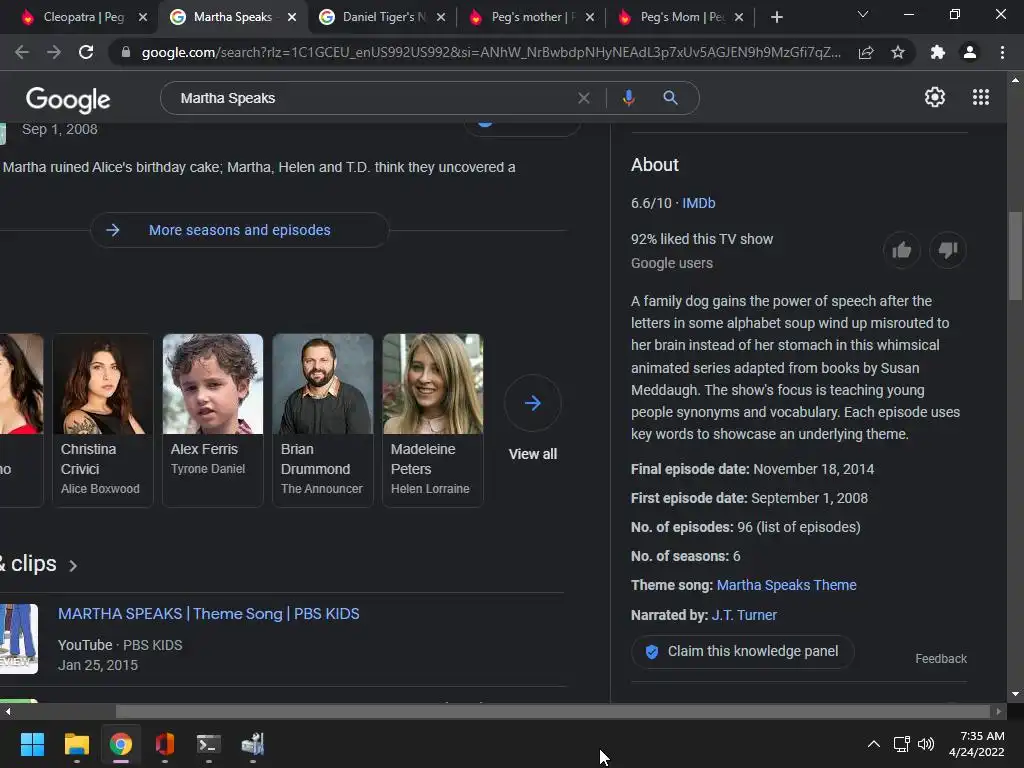
Task: Show hidden system tray icons
Action: (873, 744)
